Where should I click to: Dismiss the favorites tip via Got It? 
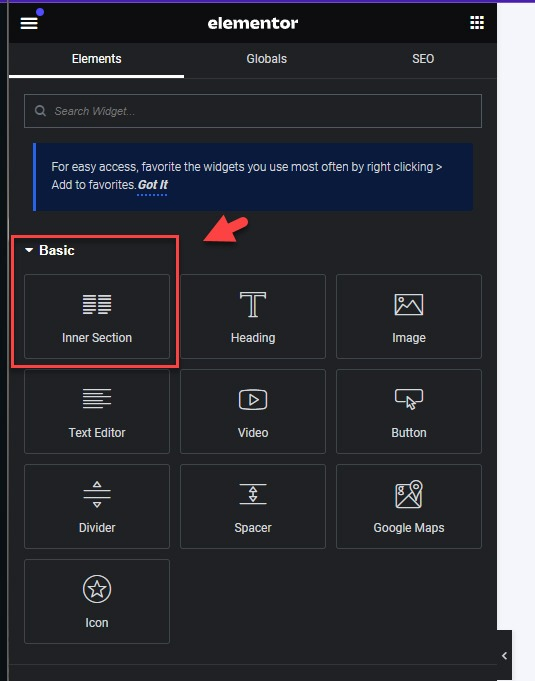[x=153, y=185]
